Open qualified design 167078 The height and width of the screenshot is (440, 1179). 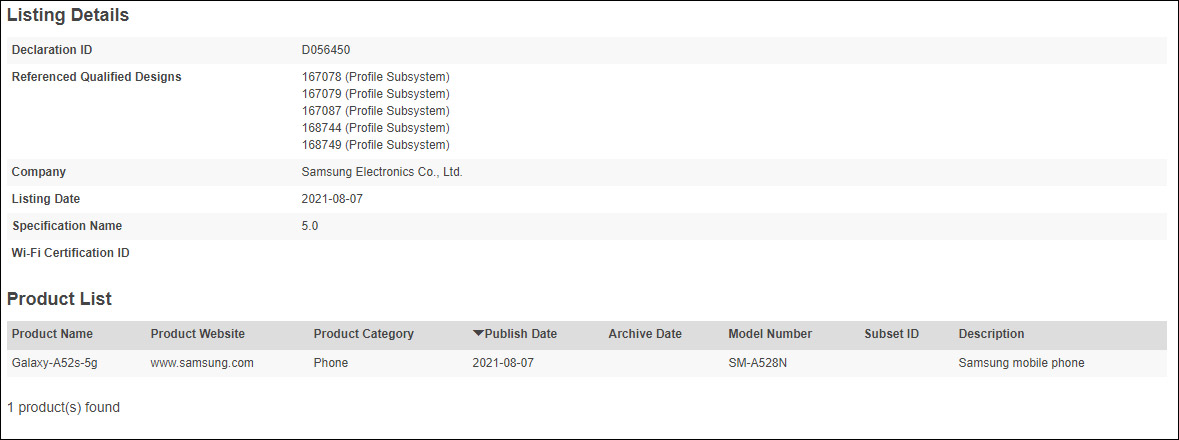pos(320,77)
